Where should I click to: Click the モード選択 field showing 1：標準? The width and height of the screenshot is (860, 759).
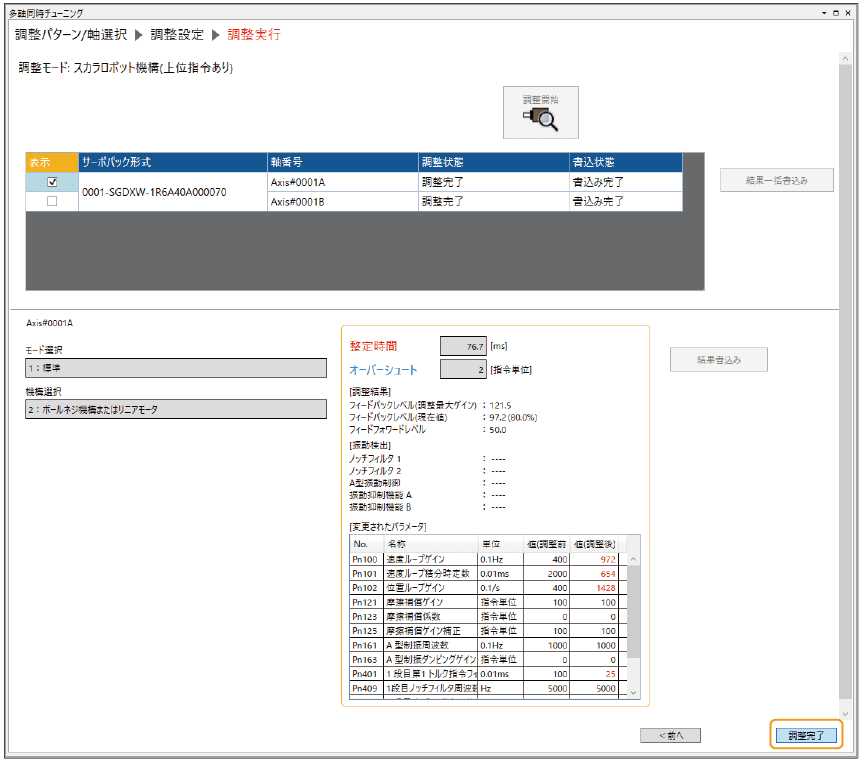(176, 367)
